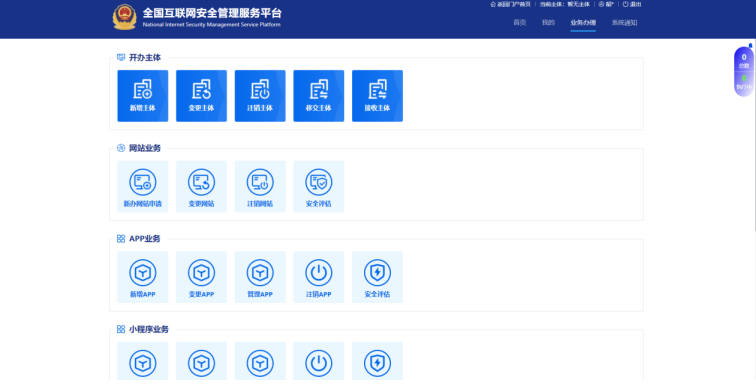Viewport: 756px width, 392px height.
Task: Click the 执行中 counter in floating widget
Action: (744, 82)
